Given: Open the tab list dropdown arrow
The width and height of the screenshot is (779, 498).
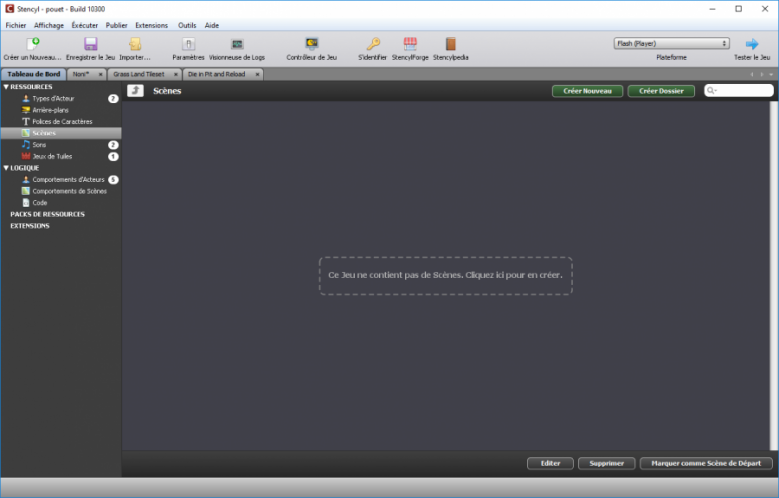Looking at the screenshot, I should [x=771, y=75].
